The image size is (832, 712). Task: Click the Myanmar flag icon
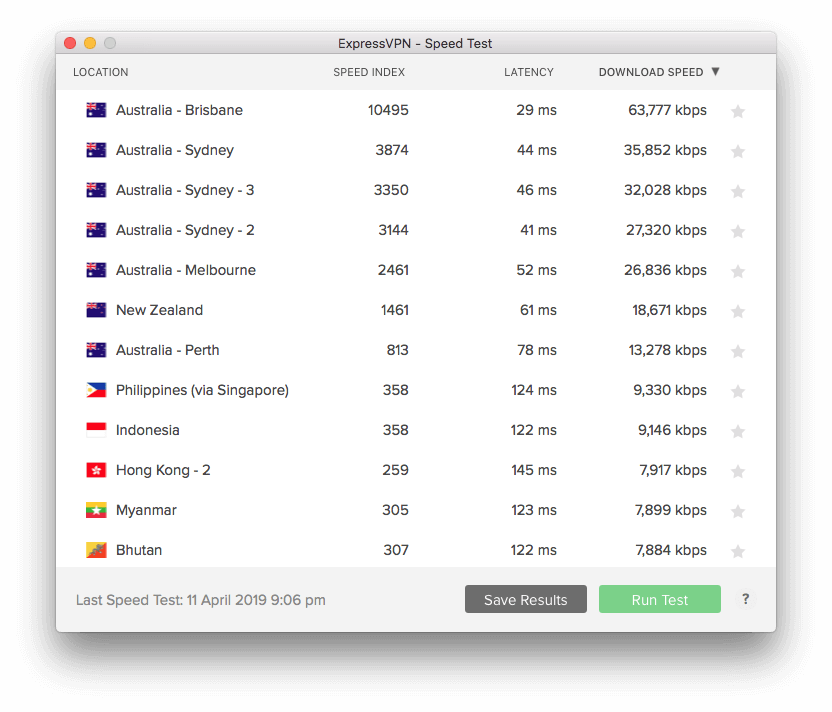[96, 510]
